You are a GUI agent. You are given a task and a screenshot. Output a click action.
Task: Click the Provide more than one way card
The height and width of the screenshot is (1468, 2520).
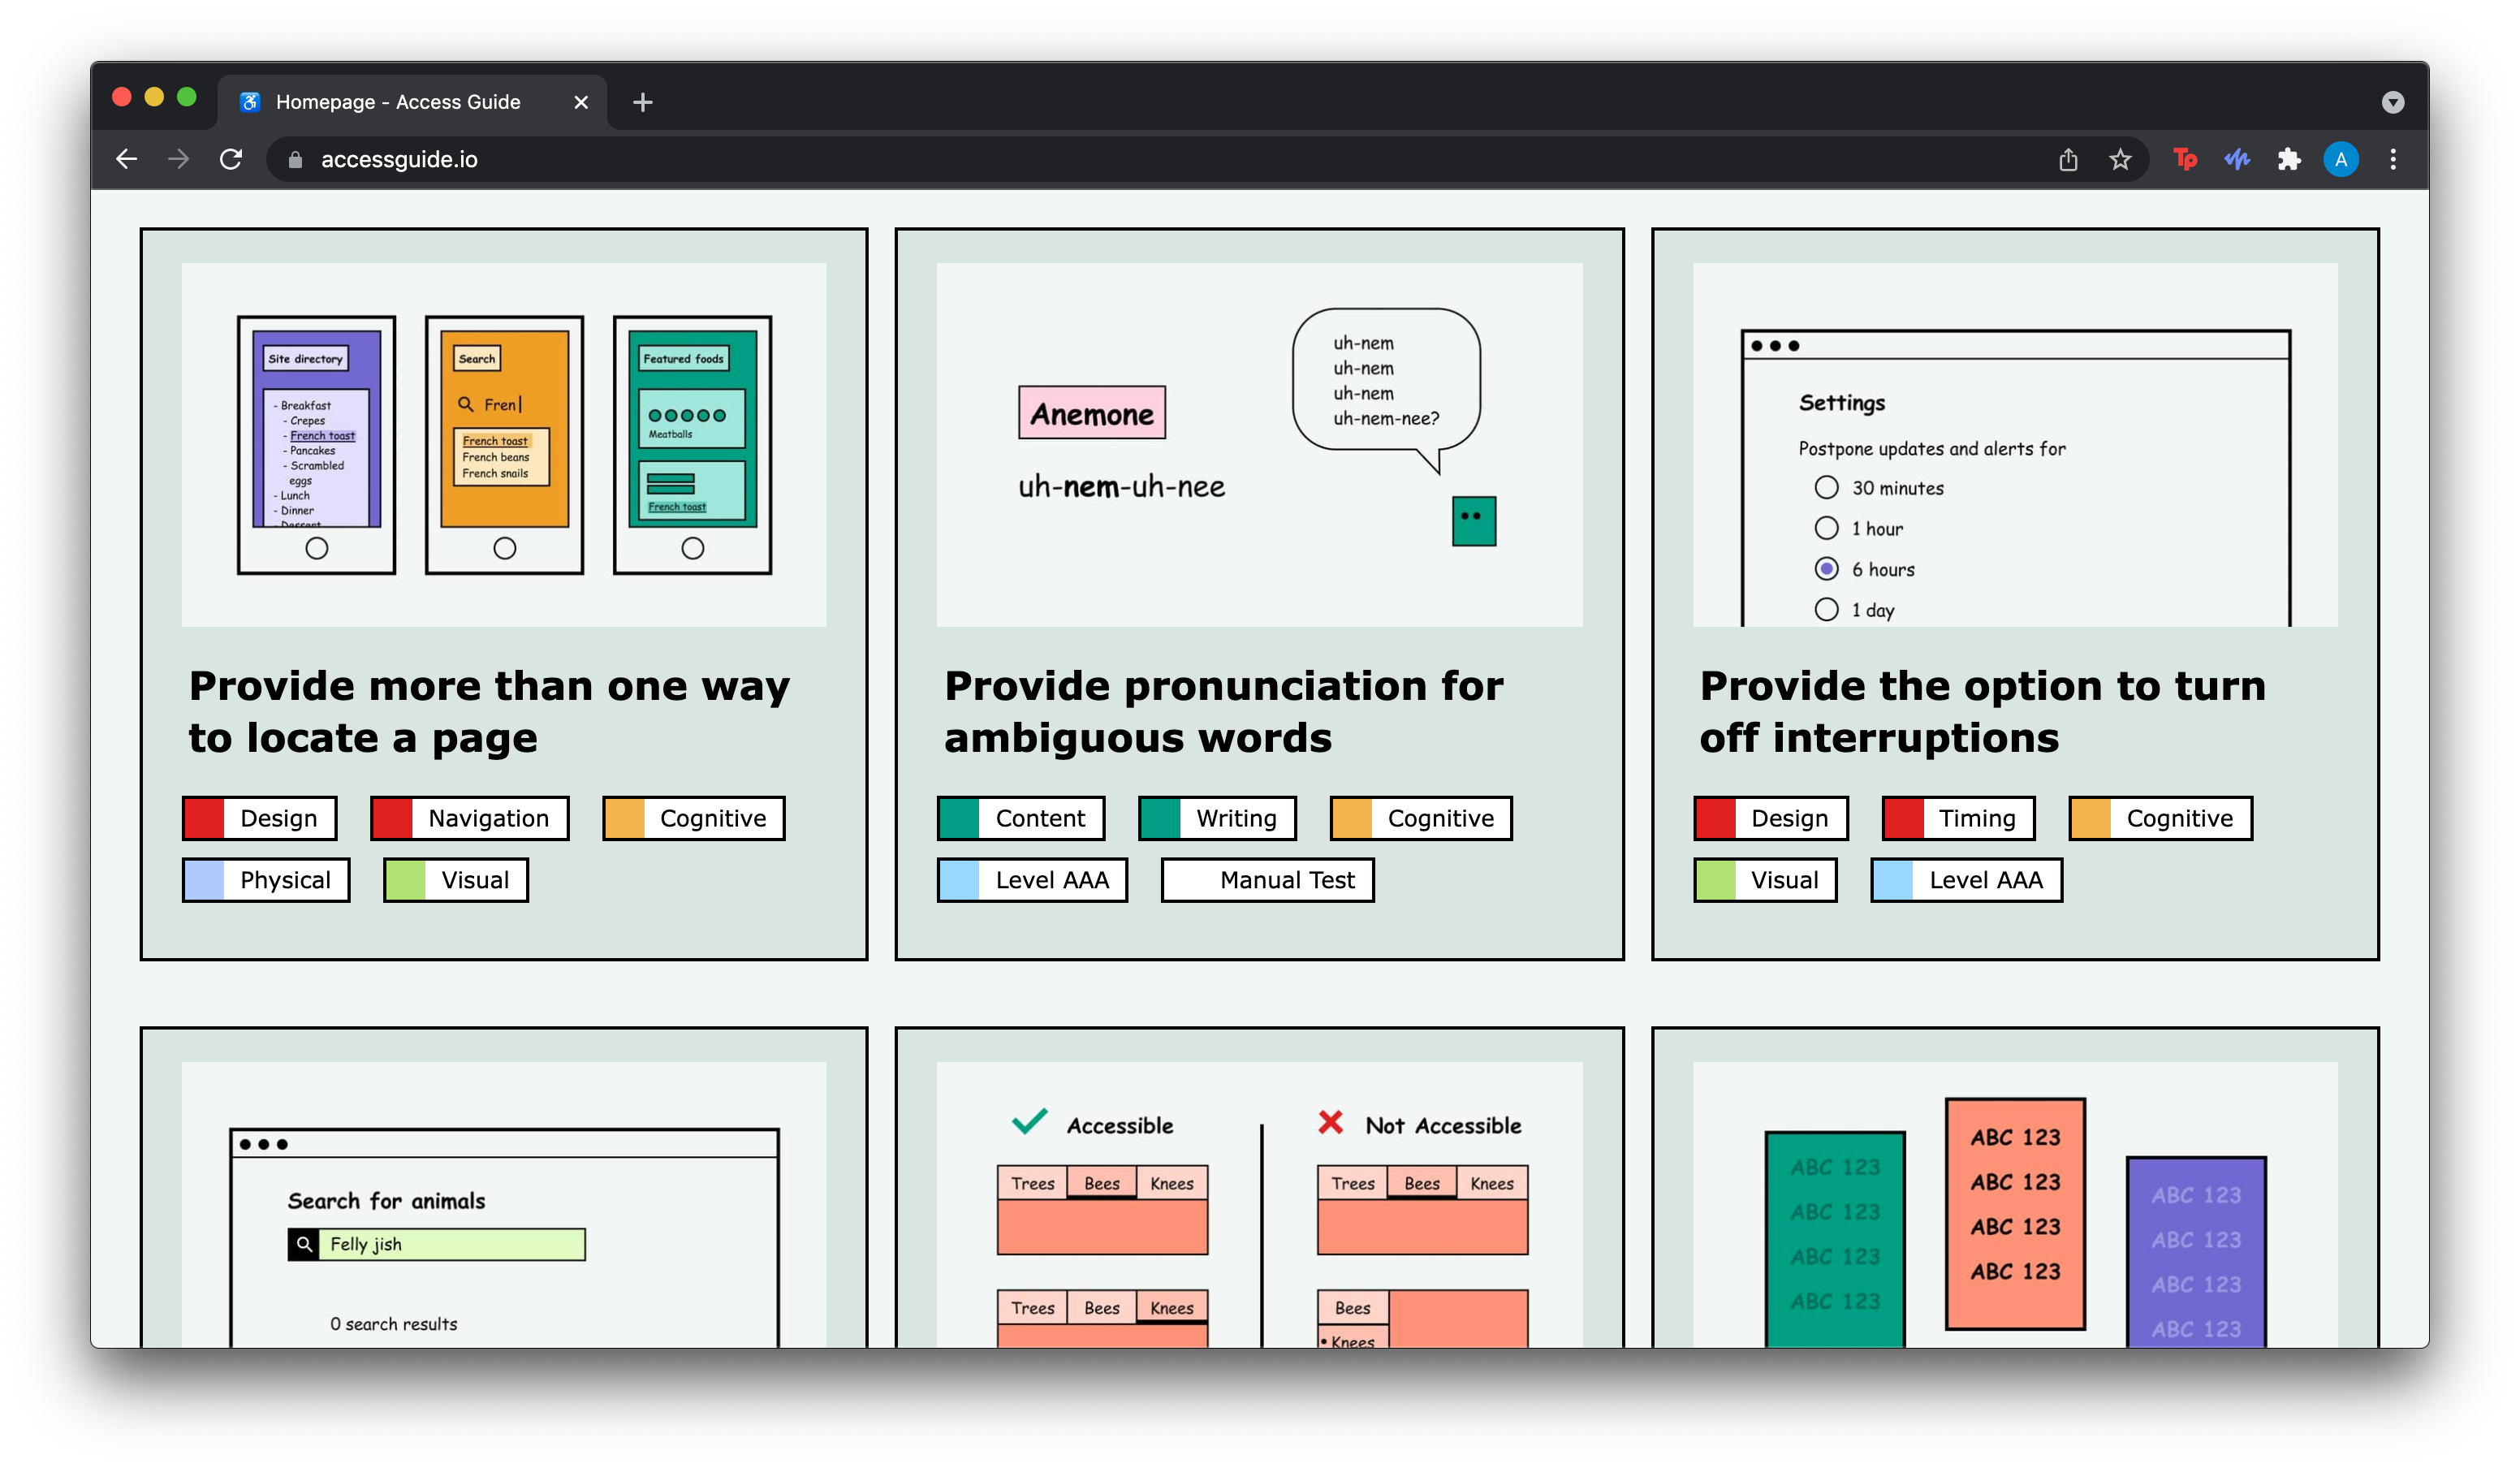pyautogui.click(x=505, y=594)
